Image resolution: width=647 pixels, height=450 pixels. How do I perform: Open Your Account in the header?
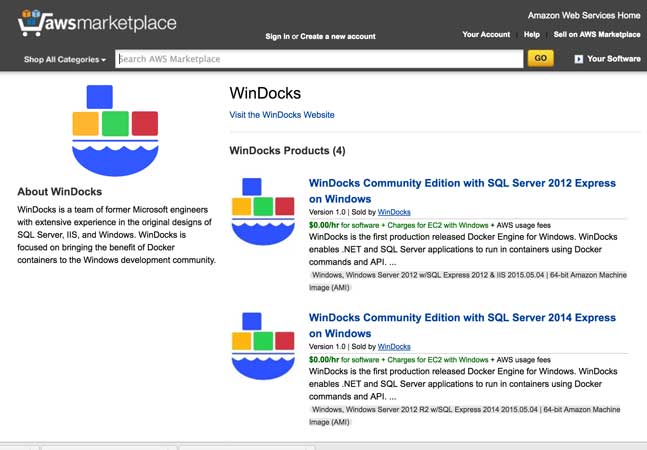[x=486, y=35]
